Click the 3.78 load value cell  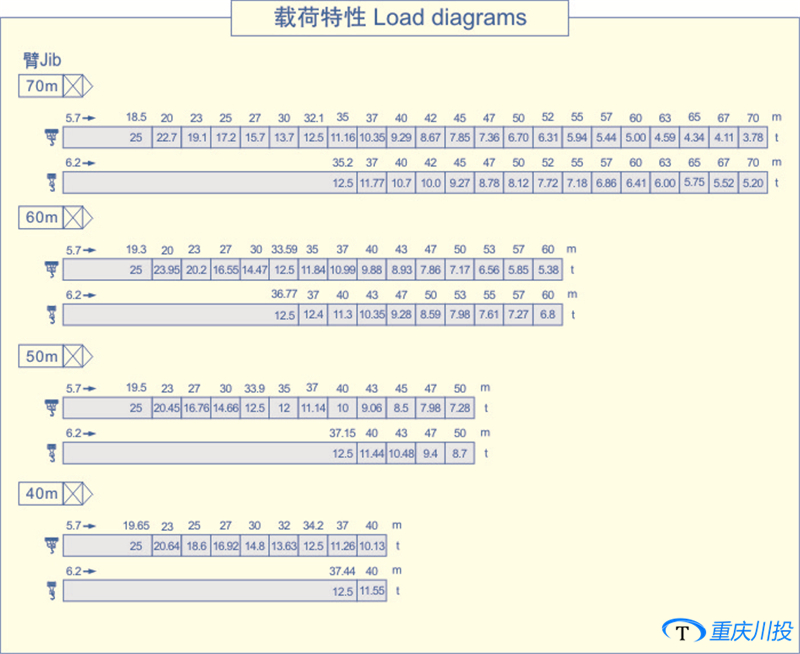tap(753, 137)
